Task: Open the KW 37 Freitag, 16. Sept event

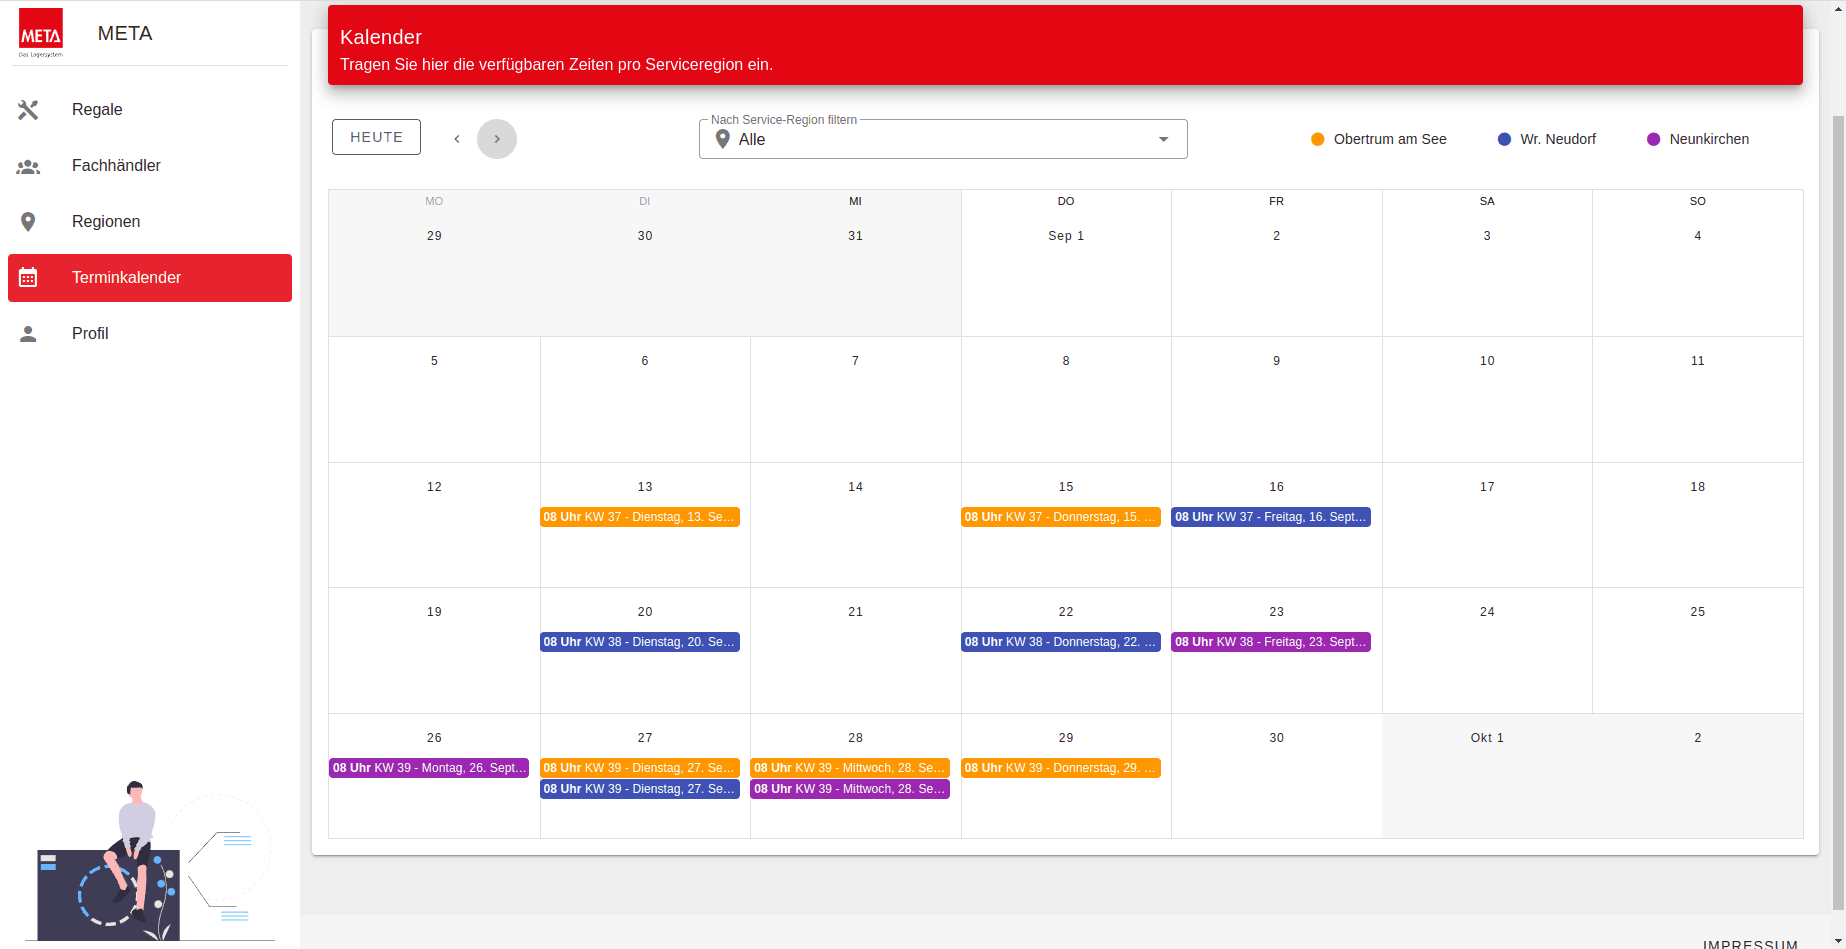Action: click(1270, 517)
